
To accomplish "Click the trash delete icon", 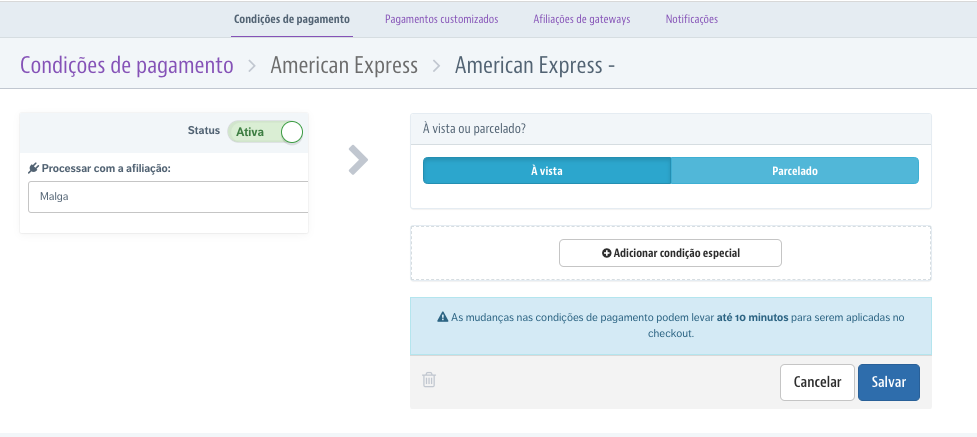I will click(429, 380).
